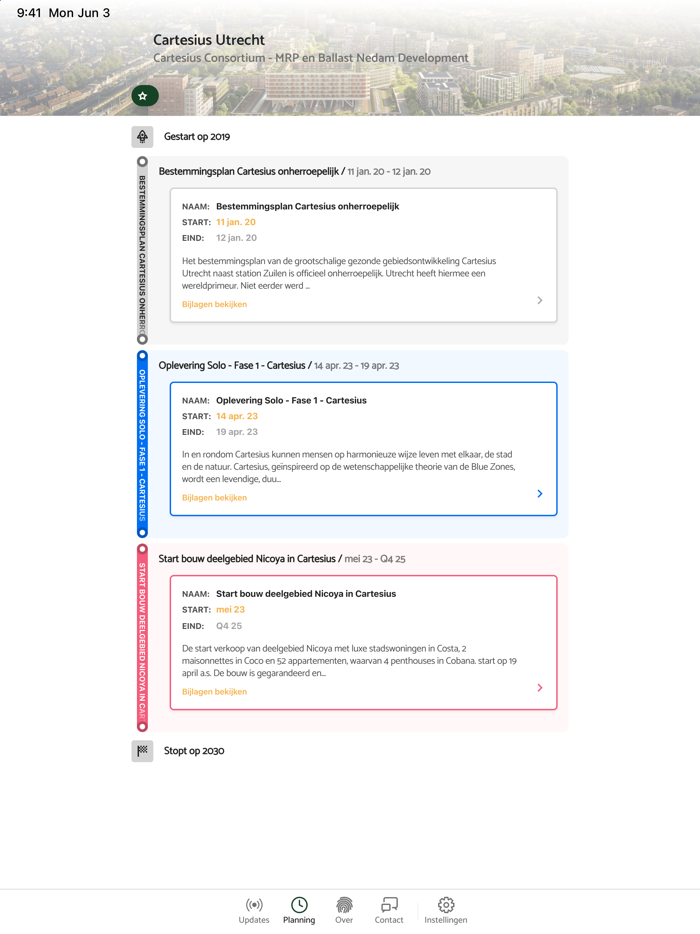Open "Bijlagen bekijken" on Bestemmingsplan card
This screenshot has width=700, height=934.
214,304
